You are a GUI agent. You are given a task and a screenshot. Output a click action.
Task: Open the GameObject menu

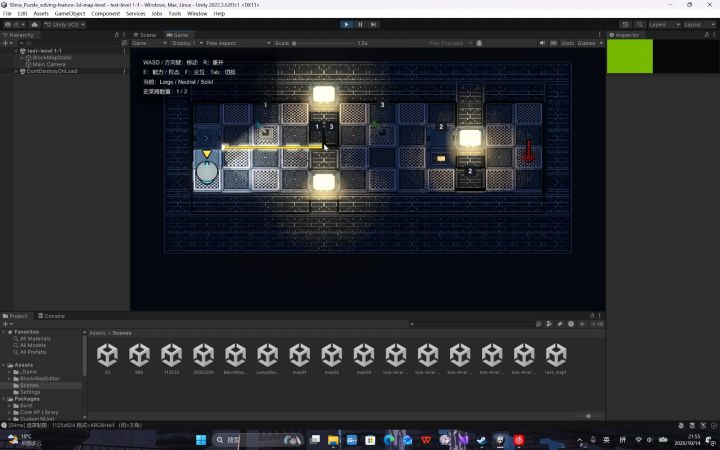point(70,14)
